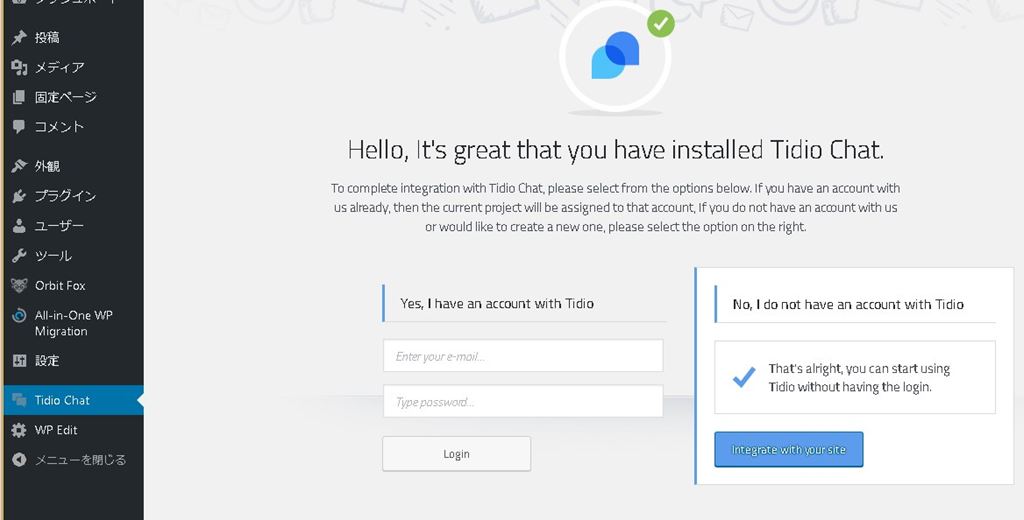Viewport: 1024px width, 520px height.
Task: Click the wrench icon beside ツール
Action: (18, 256)
